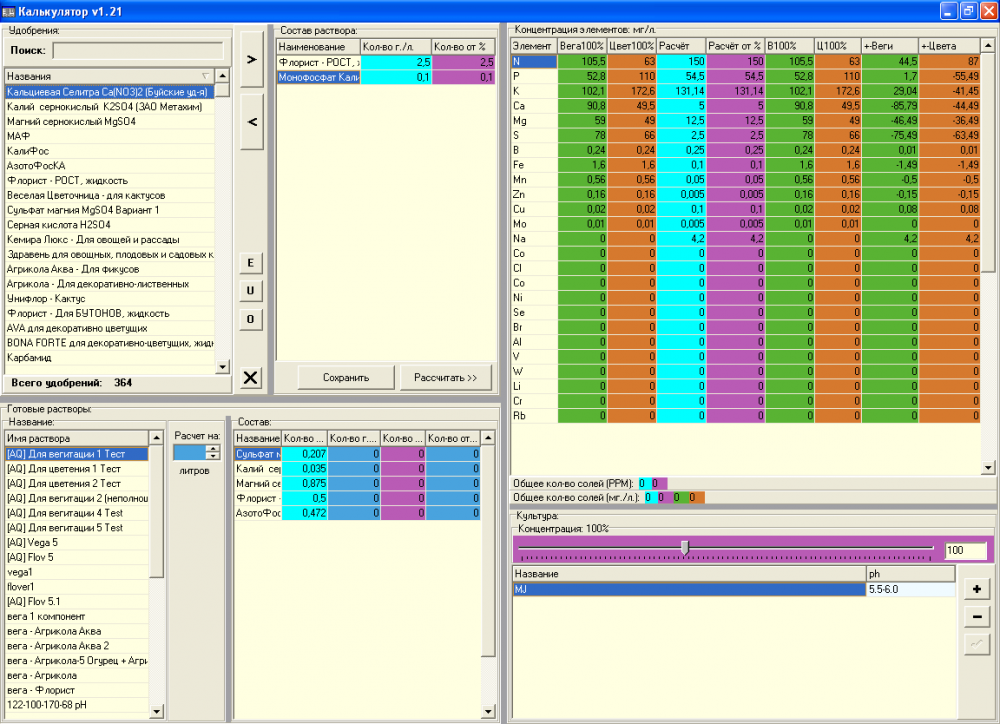1000x724 pixels.
Task: Sort fertilizer list by Названия header arrow
Action: tap(205, 76)
